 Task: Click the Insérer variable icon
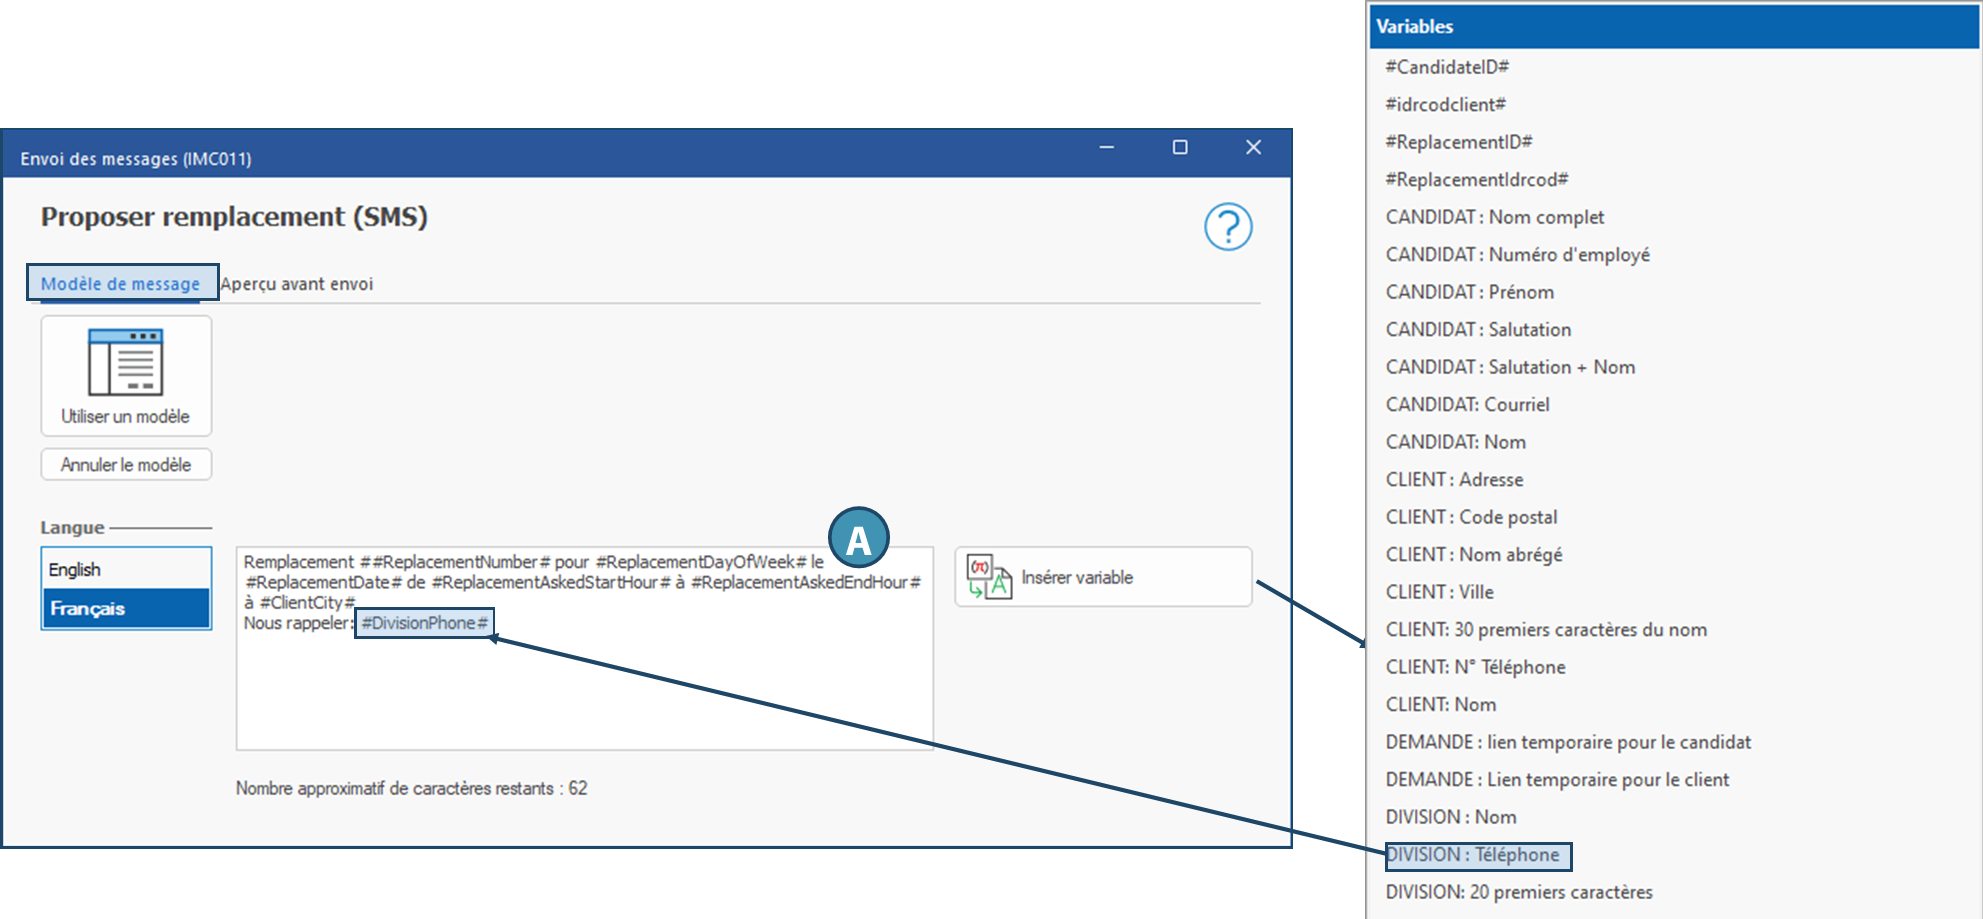point(988,577)
